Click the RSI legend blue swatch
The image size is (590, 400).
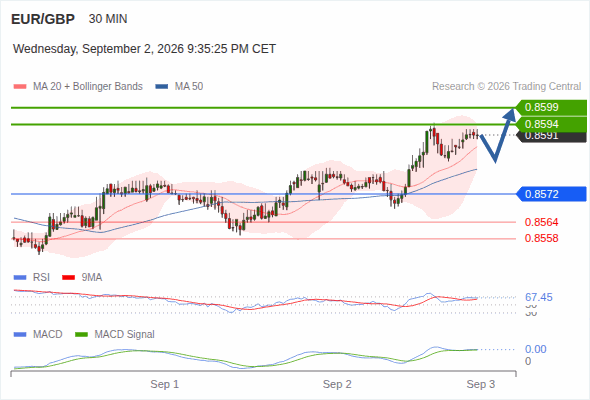tap(20, 278)
